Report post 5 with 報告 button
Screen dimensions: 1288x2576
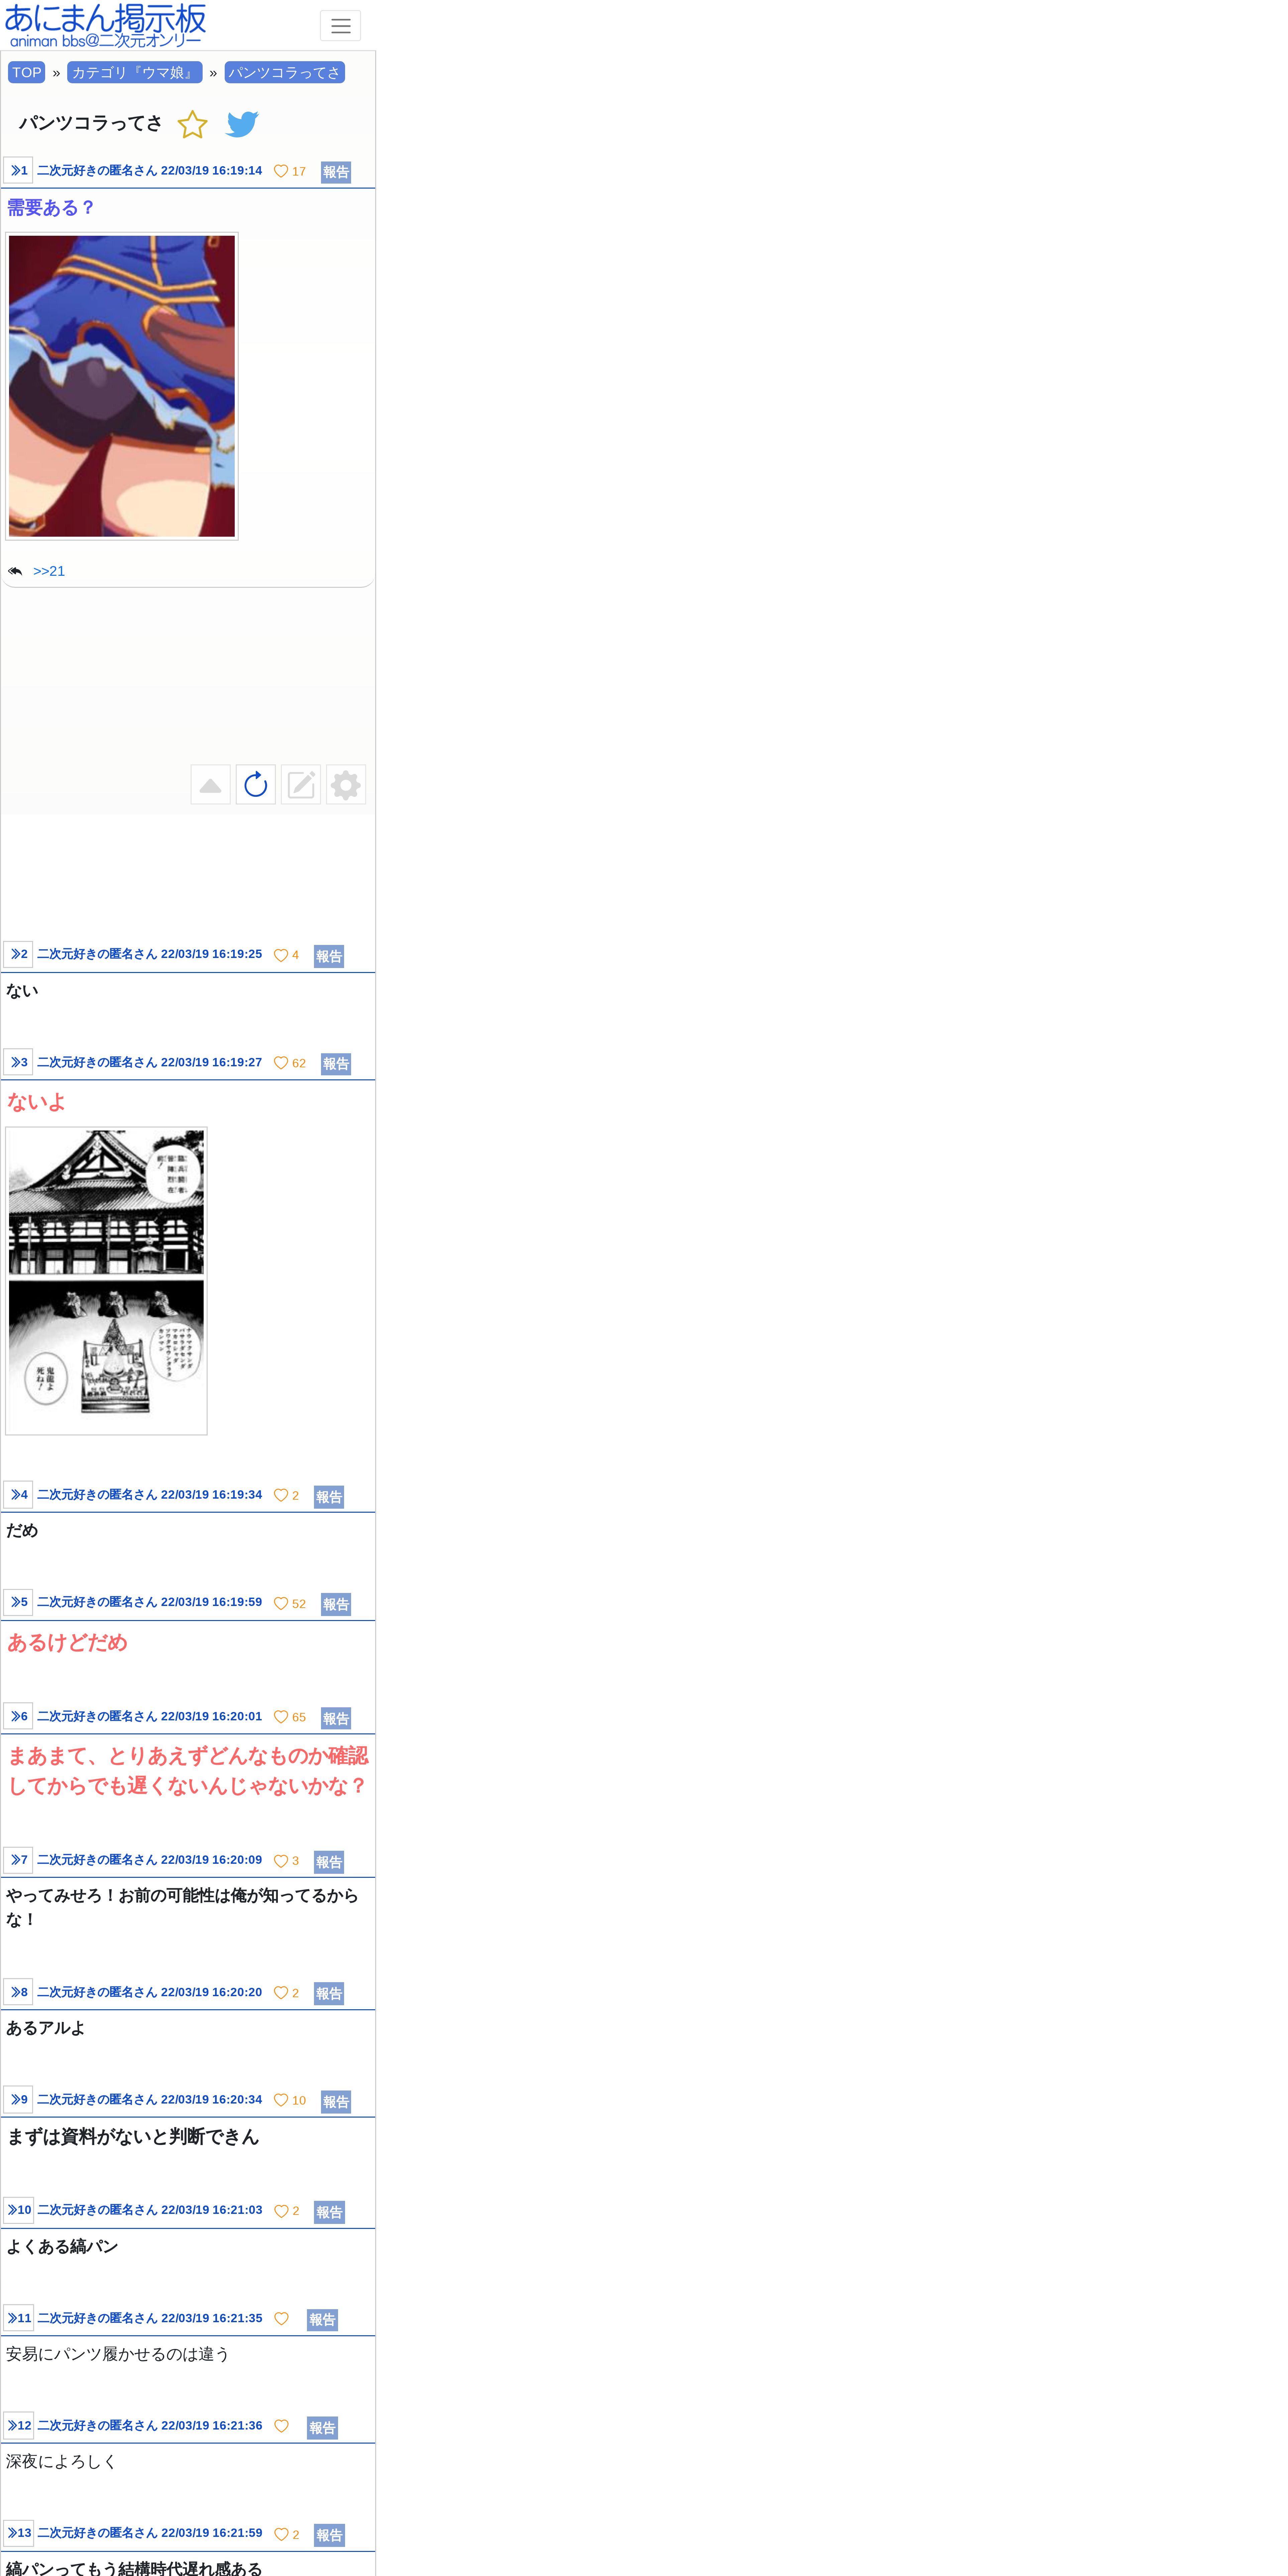(x=336, y=1604)
